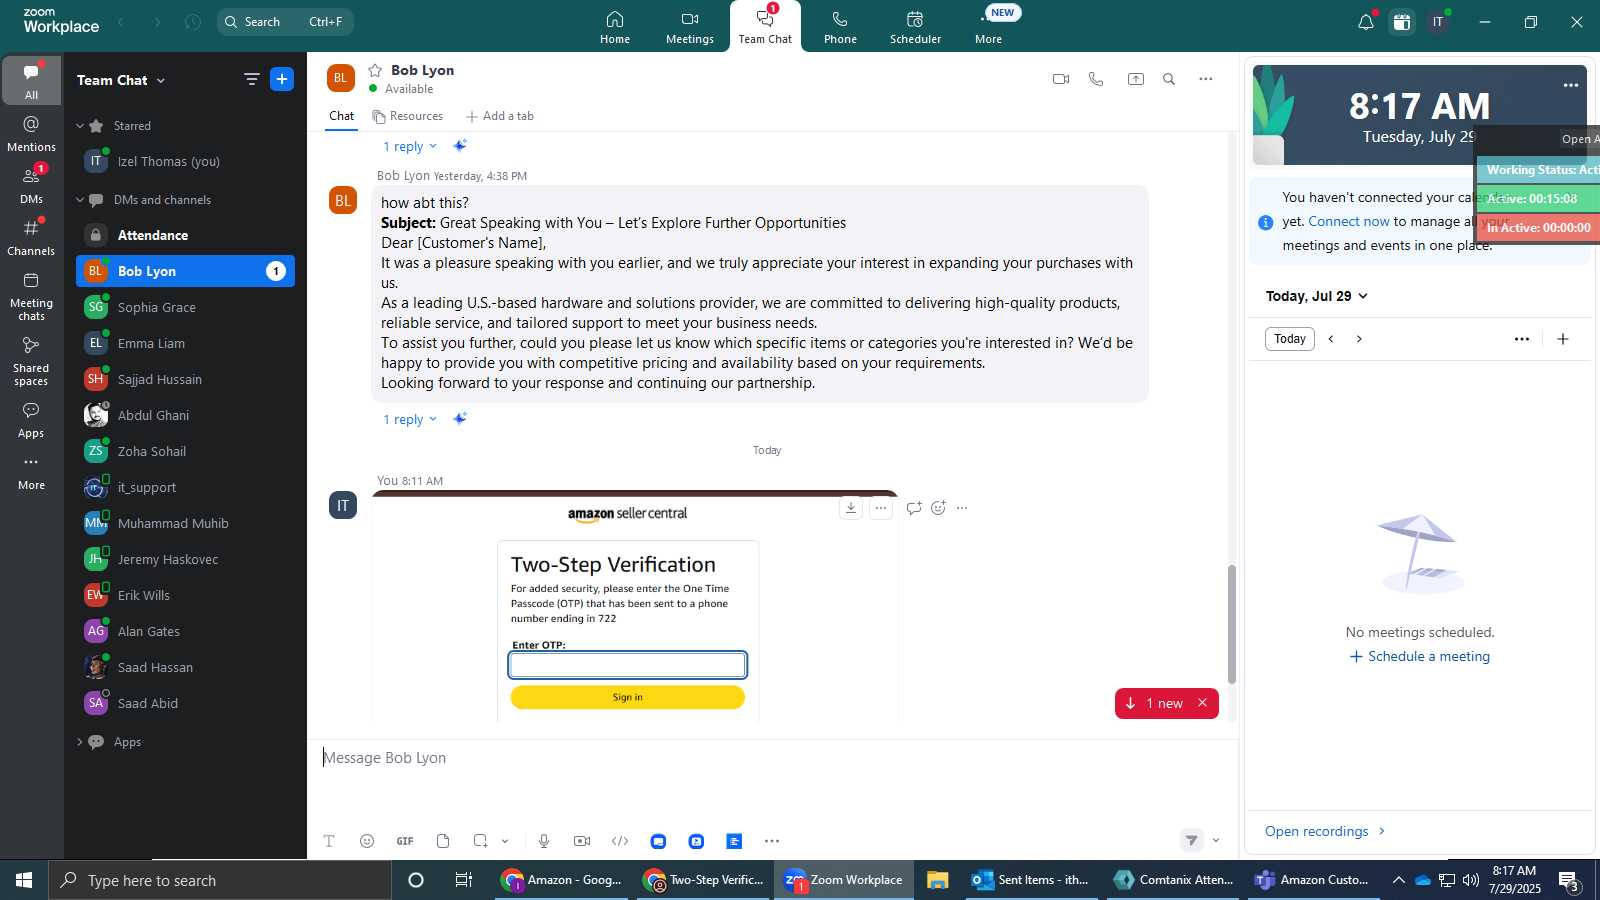Click Schedule a meeting link
The height and width of the screenshot is (900, 1600).
point(1420,657)
